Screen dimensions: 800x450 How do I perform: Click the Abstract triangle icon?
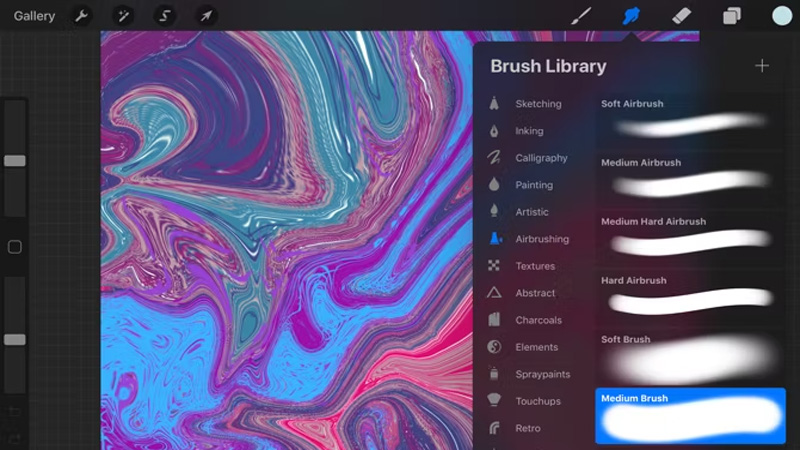click(494, 293)
